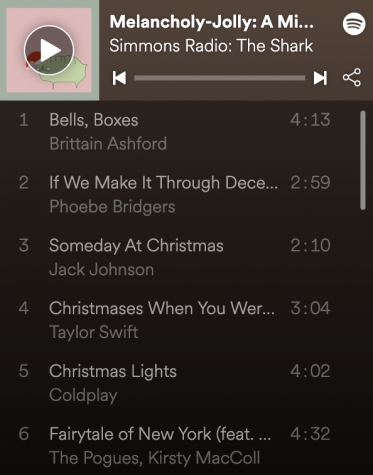
Task: Play the playlist with the round play button
Action: point(49,50)
